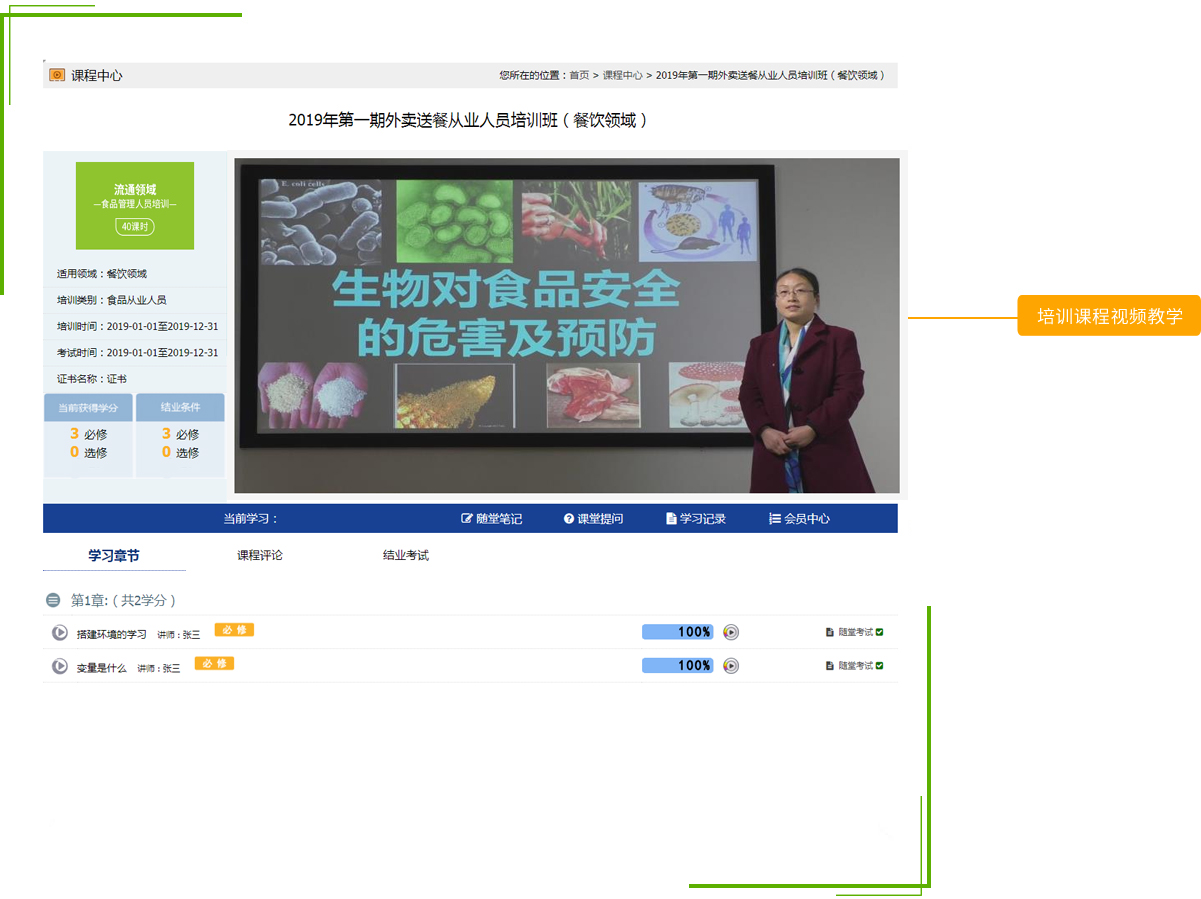Click the 40课时 badge

[135, 227]
